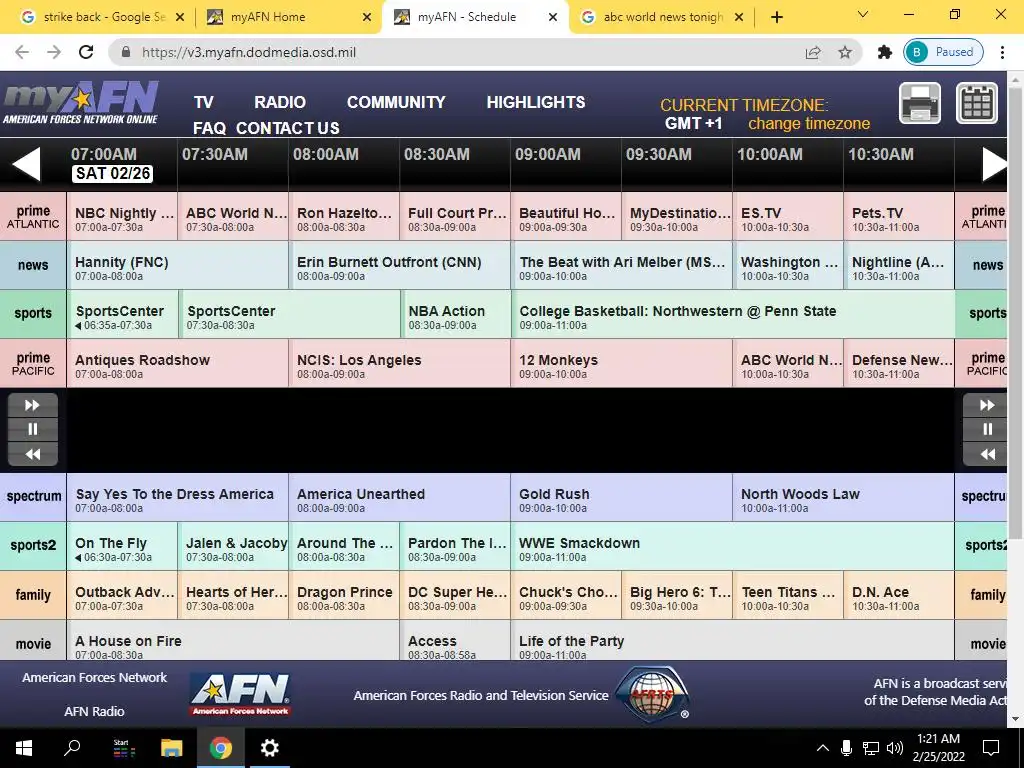1024x768 pixels.
Task: Open the calendar date picker icon
Action: coord(977,103)
